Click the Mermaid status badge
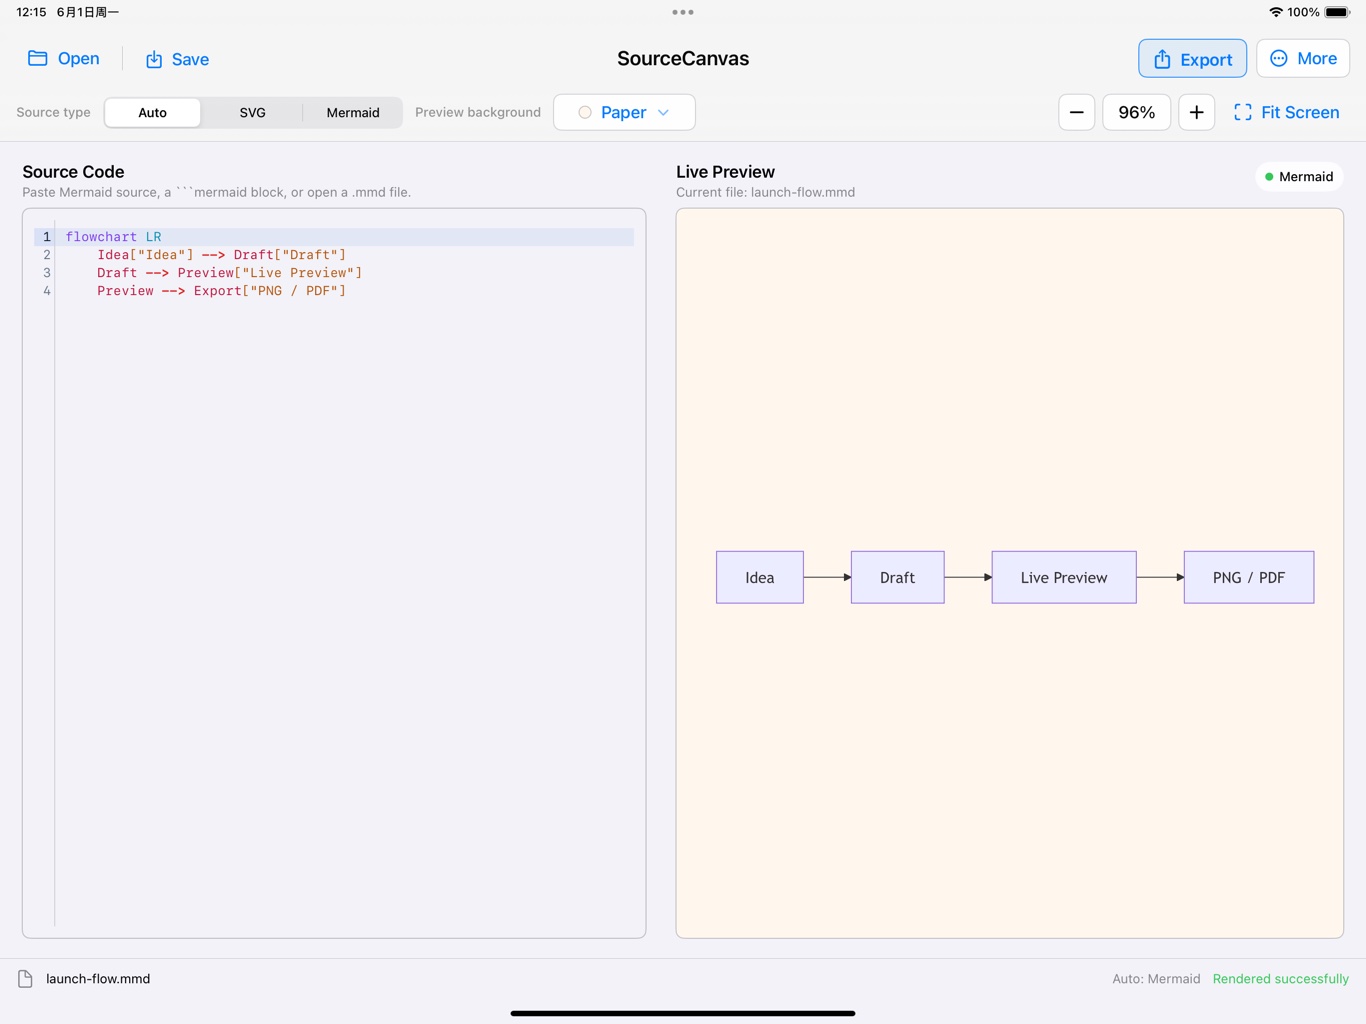The height and width of the screenshot is (1024, 1366). 1299,177
